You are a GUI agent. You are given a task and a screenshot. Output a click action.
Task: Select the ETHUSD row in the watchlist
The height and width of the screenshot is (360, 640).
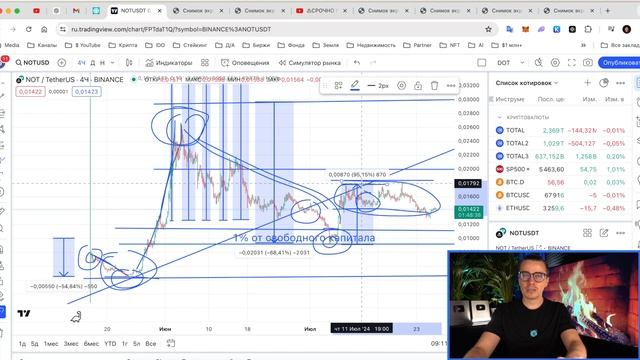tap(560, 208)
